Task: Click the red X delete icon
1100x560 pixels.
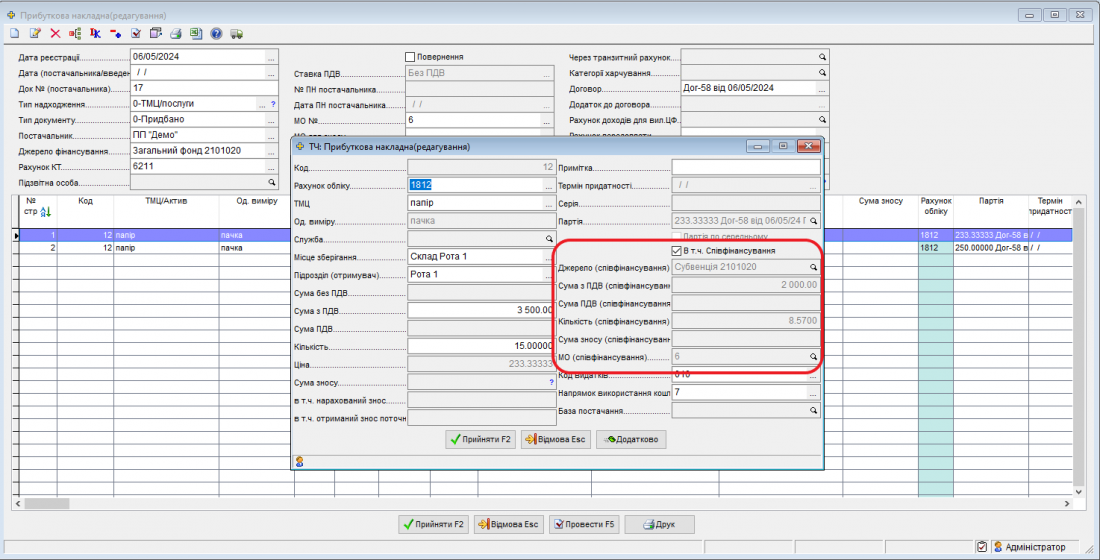Action: click(x=55, y=33)
